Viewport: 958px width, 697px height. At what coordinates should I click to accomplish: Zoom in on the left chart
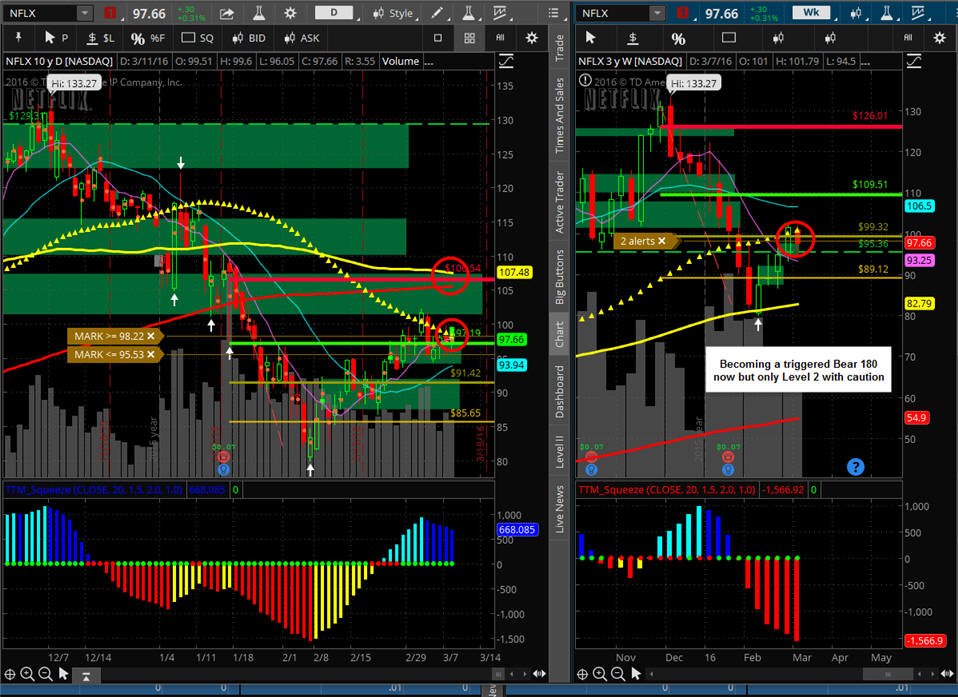click(x=27, y=674)
